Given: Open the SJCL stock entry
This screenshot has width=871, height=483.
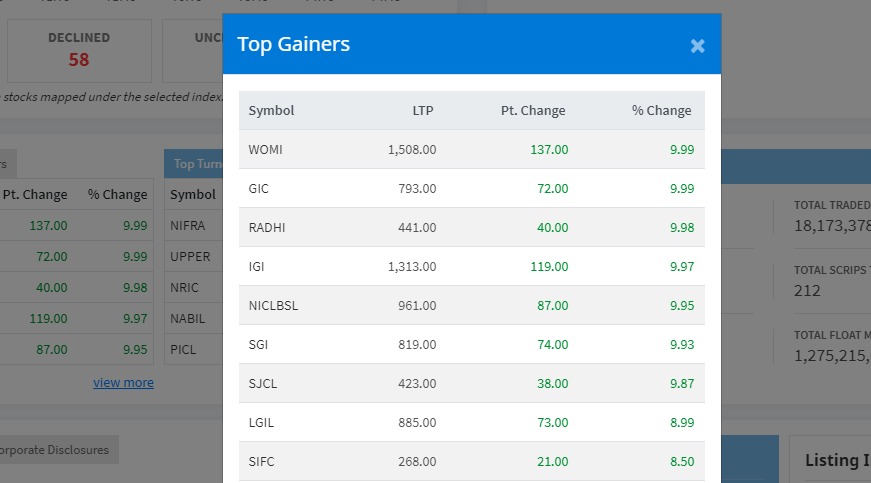Looking at the screenshot, I should 262,384.
